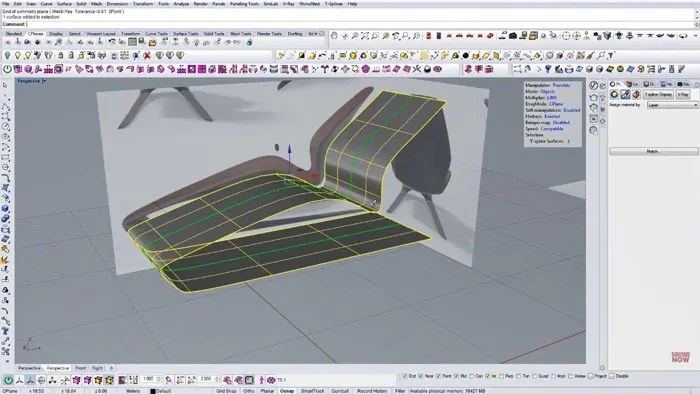Click the named CPlanes grid table icon

coord(132,42)
